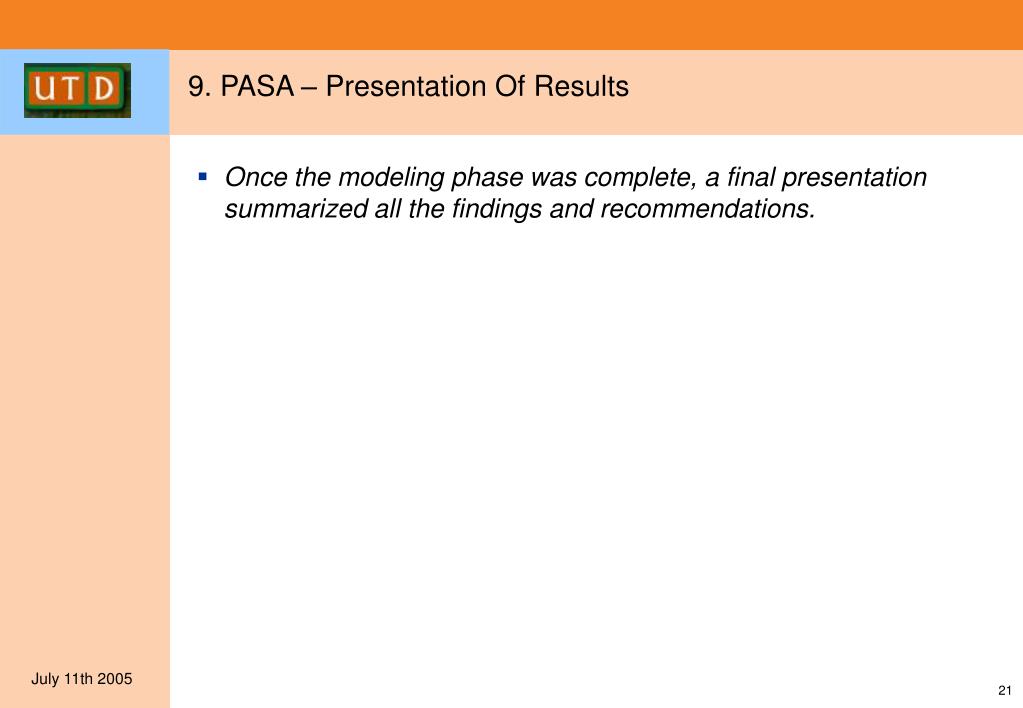
Task: Click the word 'recommendations.' in the bullet text
Action: [x=708, y=209]
